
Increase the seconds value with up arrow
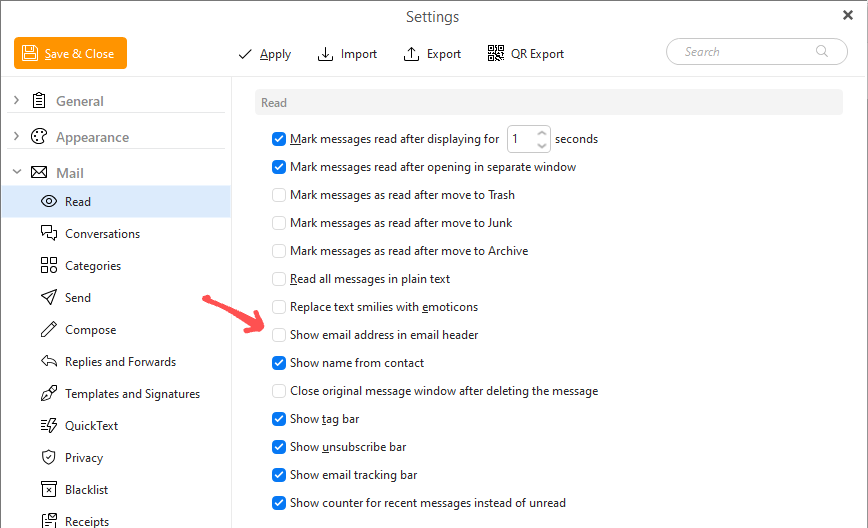point(542,133)
